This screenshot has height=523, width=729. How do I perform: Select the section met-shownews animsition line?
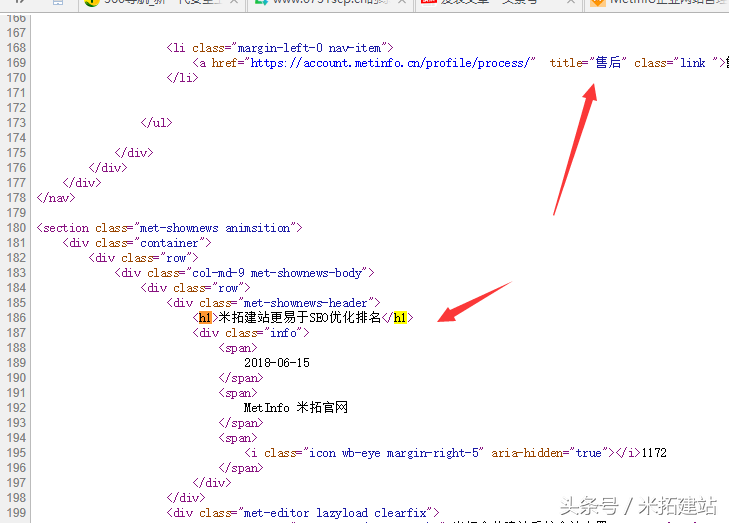170,228
